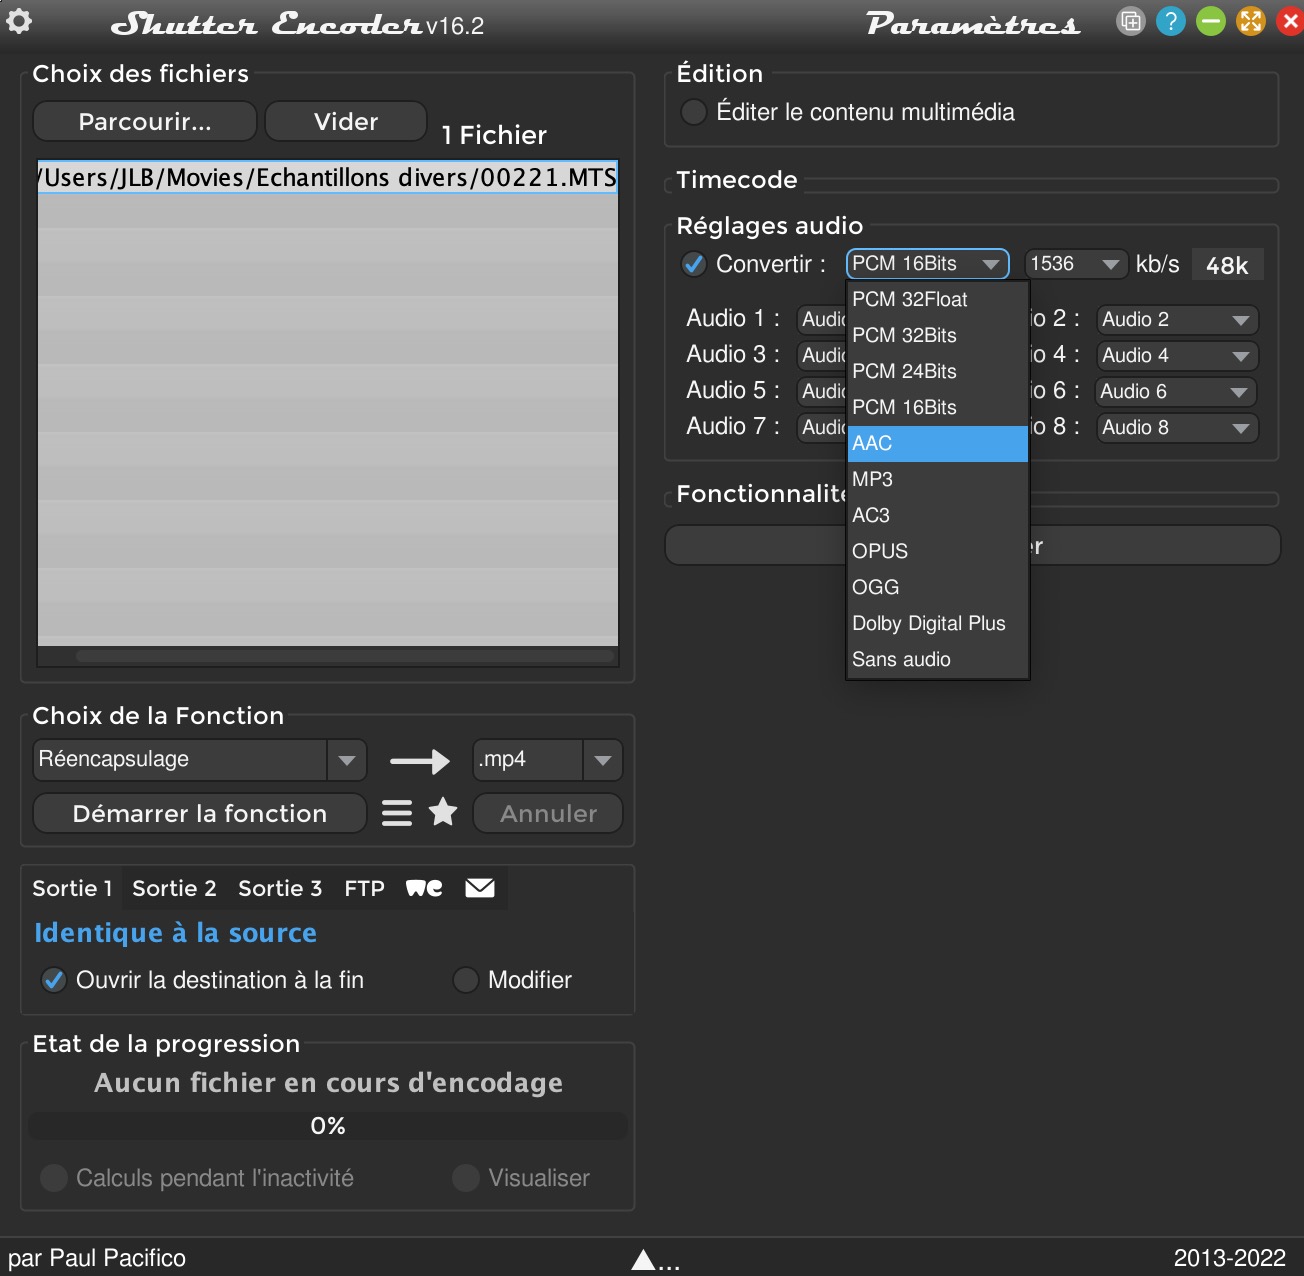
Task: Open the Audio 8 track dropdown
Action: tap(1177, 428)
